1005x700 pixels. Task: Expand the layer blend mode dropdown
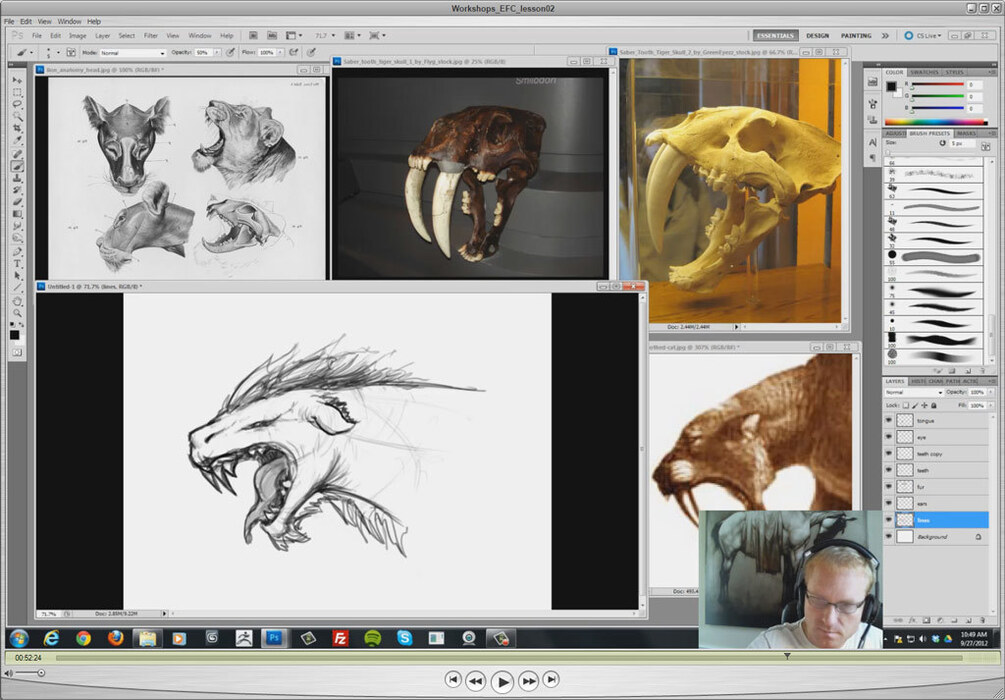(x=912, y=392)
